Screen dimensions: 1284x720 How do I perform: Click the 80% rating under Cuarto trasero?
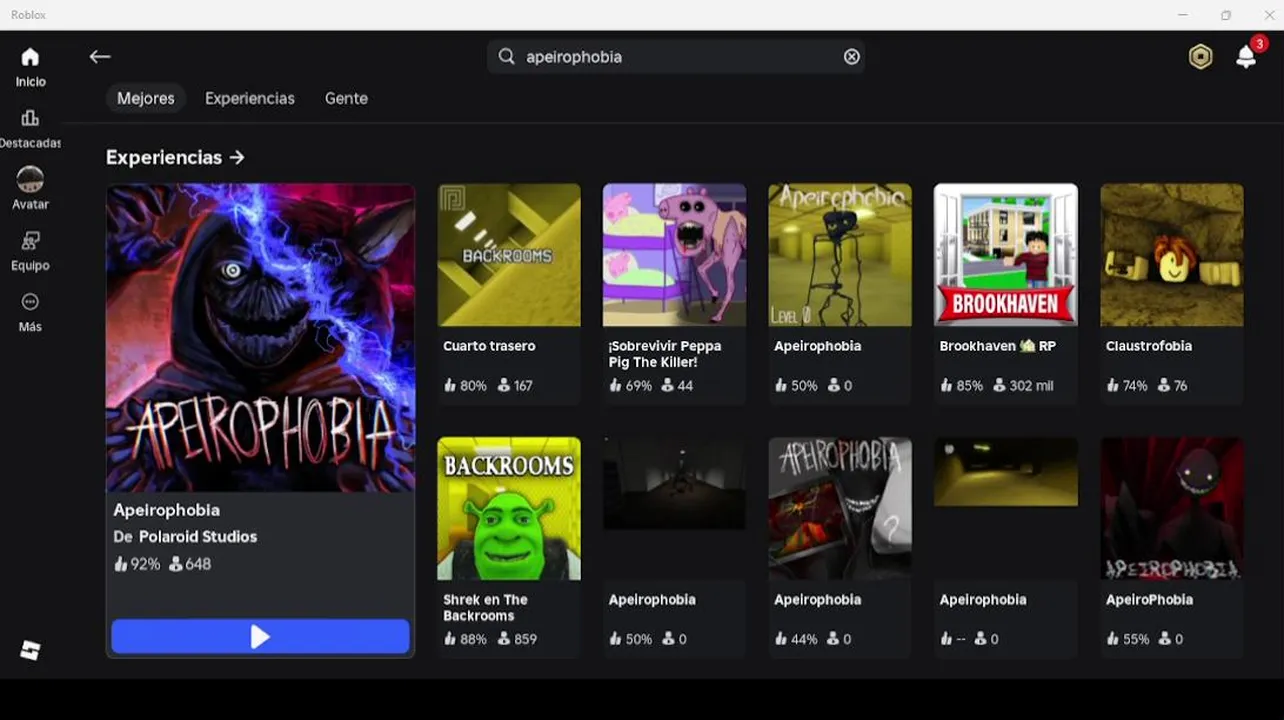(465, 386)
